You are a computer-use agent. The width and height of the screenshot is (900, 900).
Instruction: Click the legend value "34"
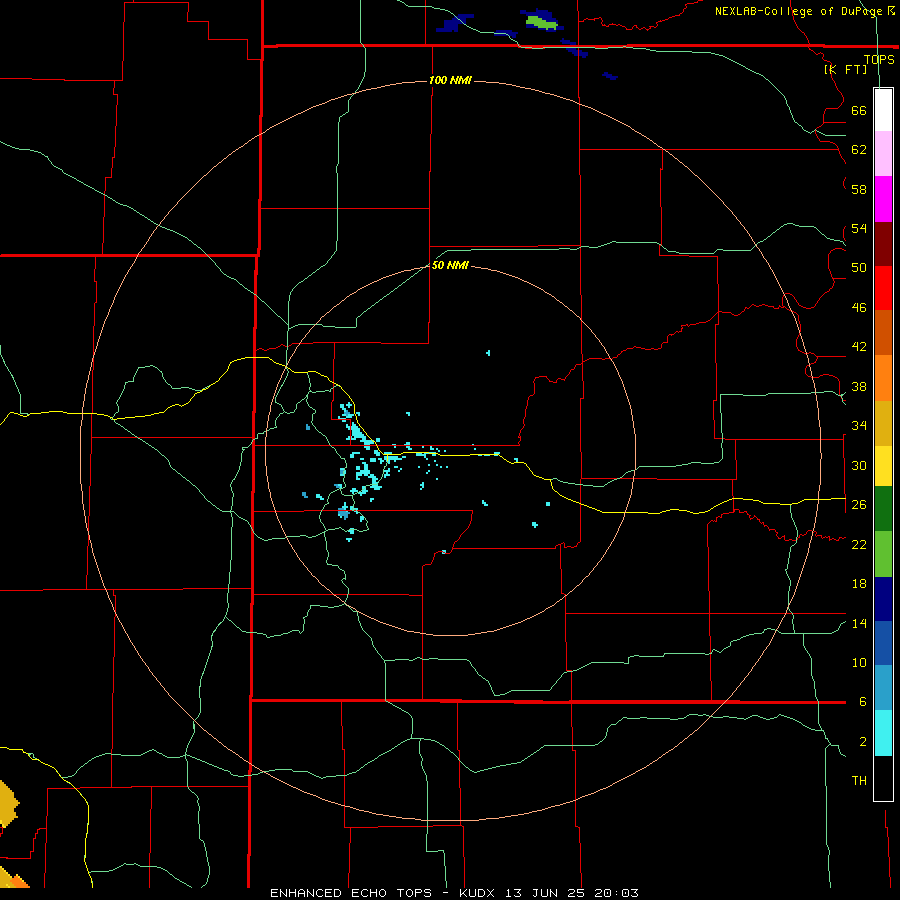pyautogui.click(x=859, y=426)
